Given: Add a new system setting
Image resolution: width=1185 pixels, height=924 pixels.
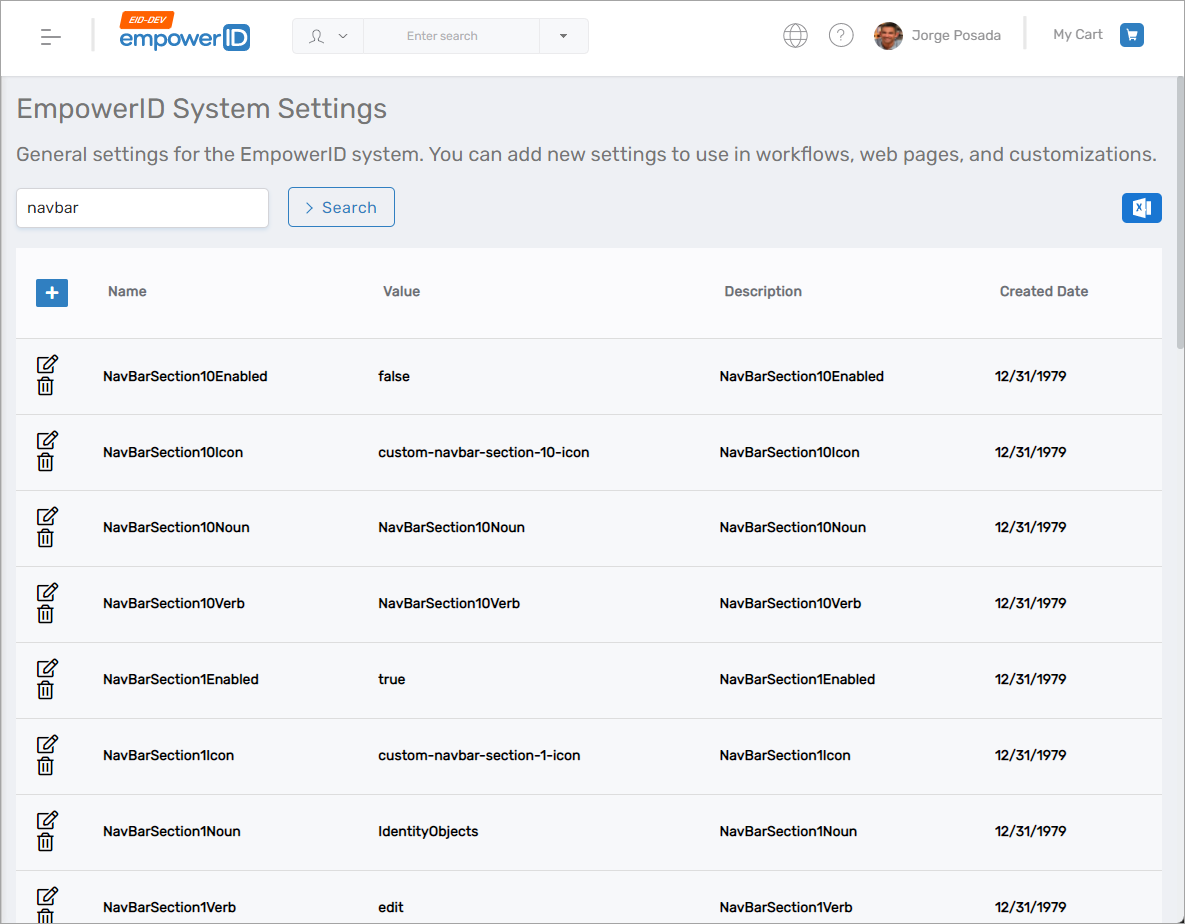Looking at the screenshot, I should 51,293.
